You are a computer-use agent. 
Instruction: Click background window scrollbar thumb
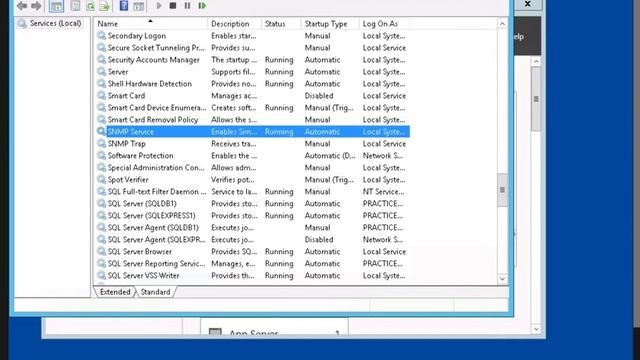click(536, 99)
